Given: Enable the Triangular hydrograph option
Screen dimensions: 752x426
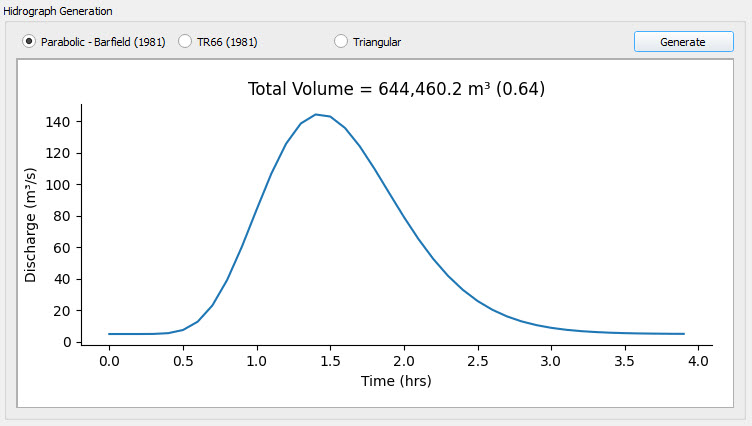Looking at the screenshot, I should [x=341, y=41].
